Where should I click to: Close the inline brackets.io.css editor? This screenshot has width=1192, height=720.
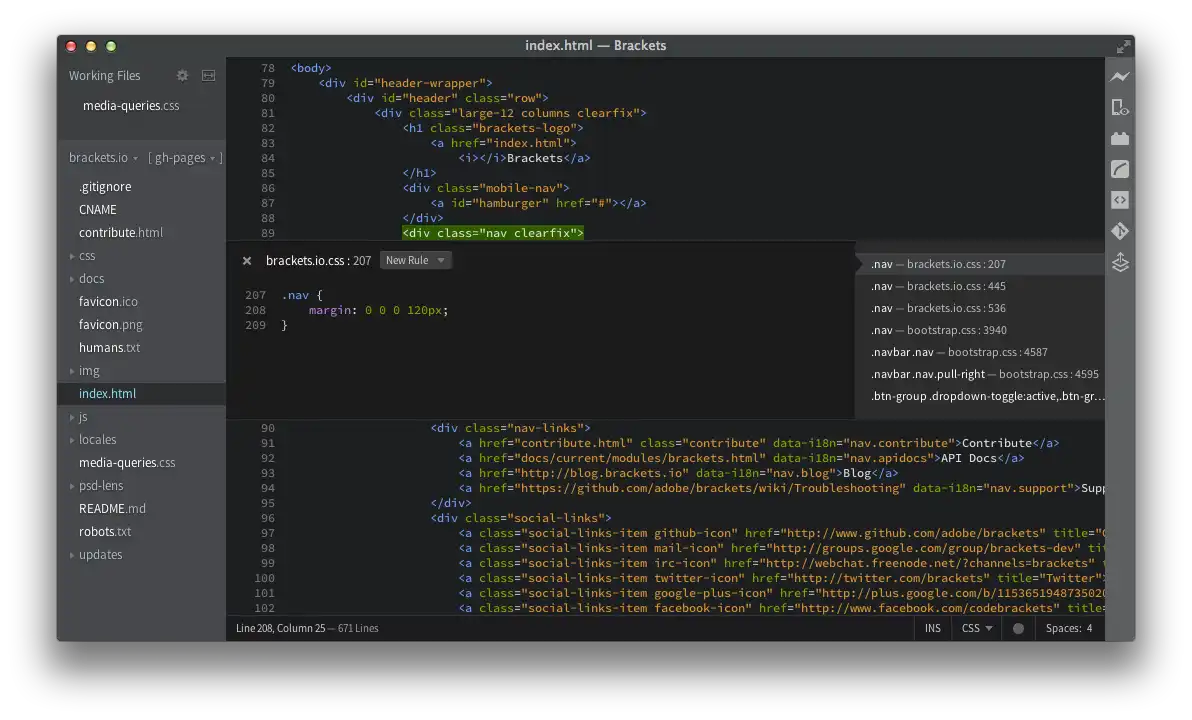247,261
